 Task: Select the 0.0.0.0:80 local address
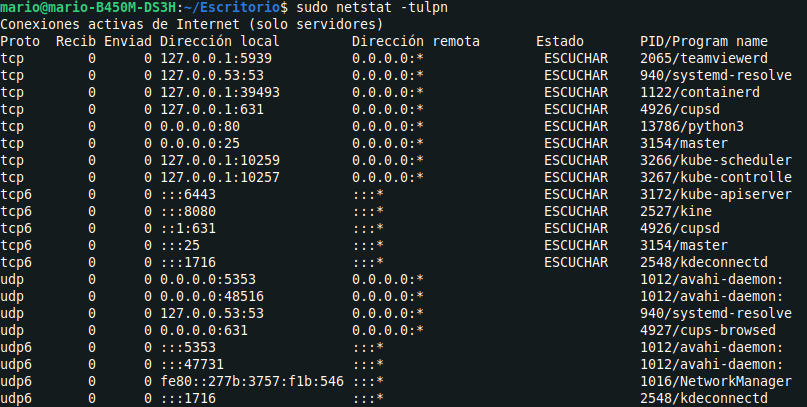click(200, 126)
